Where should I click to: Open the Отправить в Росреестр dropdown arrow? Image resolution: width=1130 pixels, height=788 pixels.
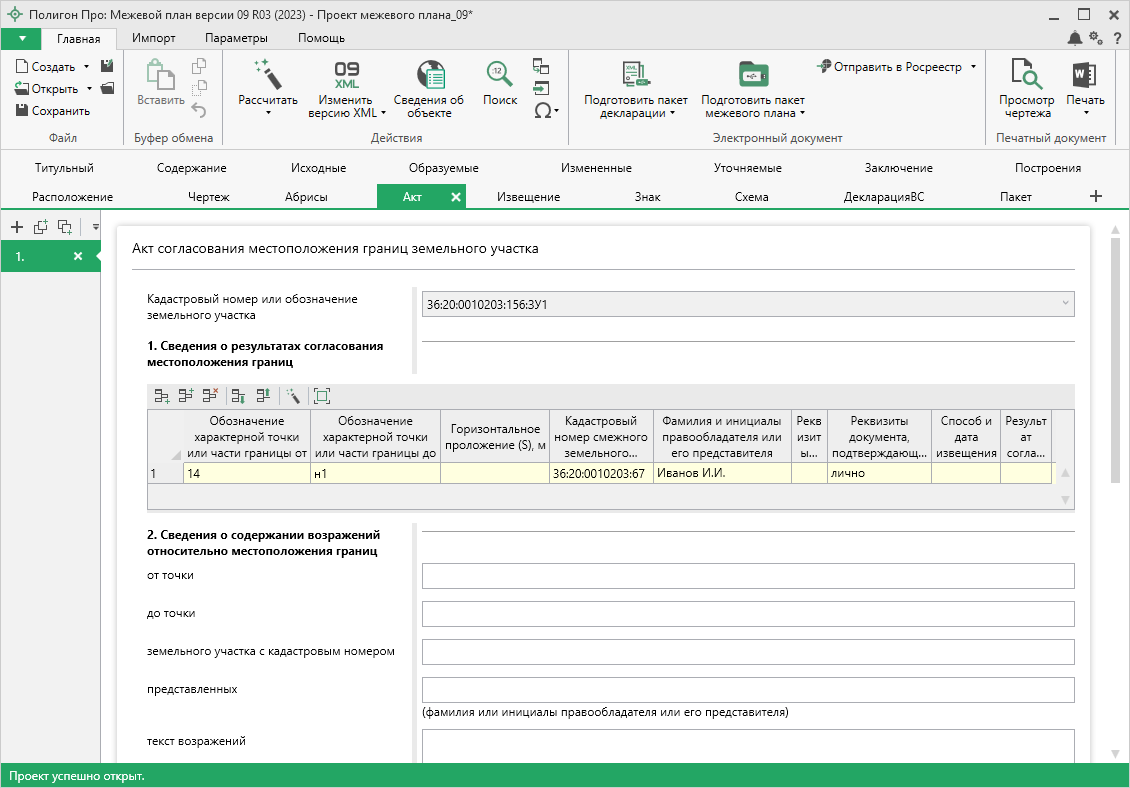point(973,67)
